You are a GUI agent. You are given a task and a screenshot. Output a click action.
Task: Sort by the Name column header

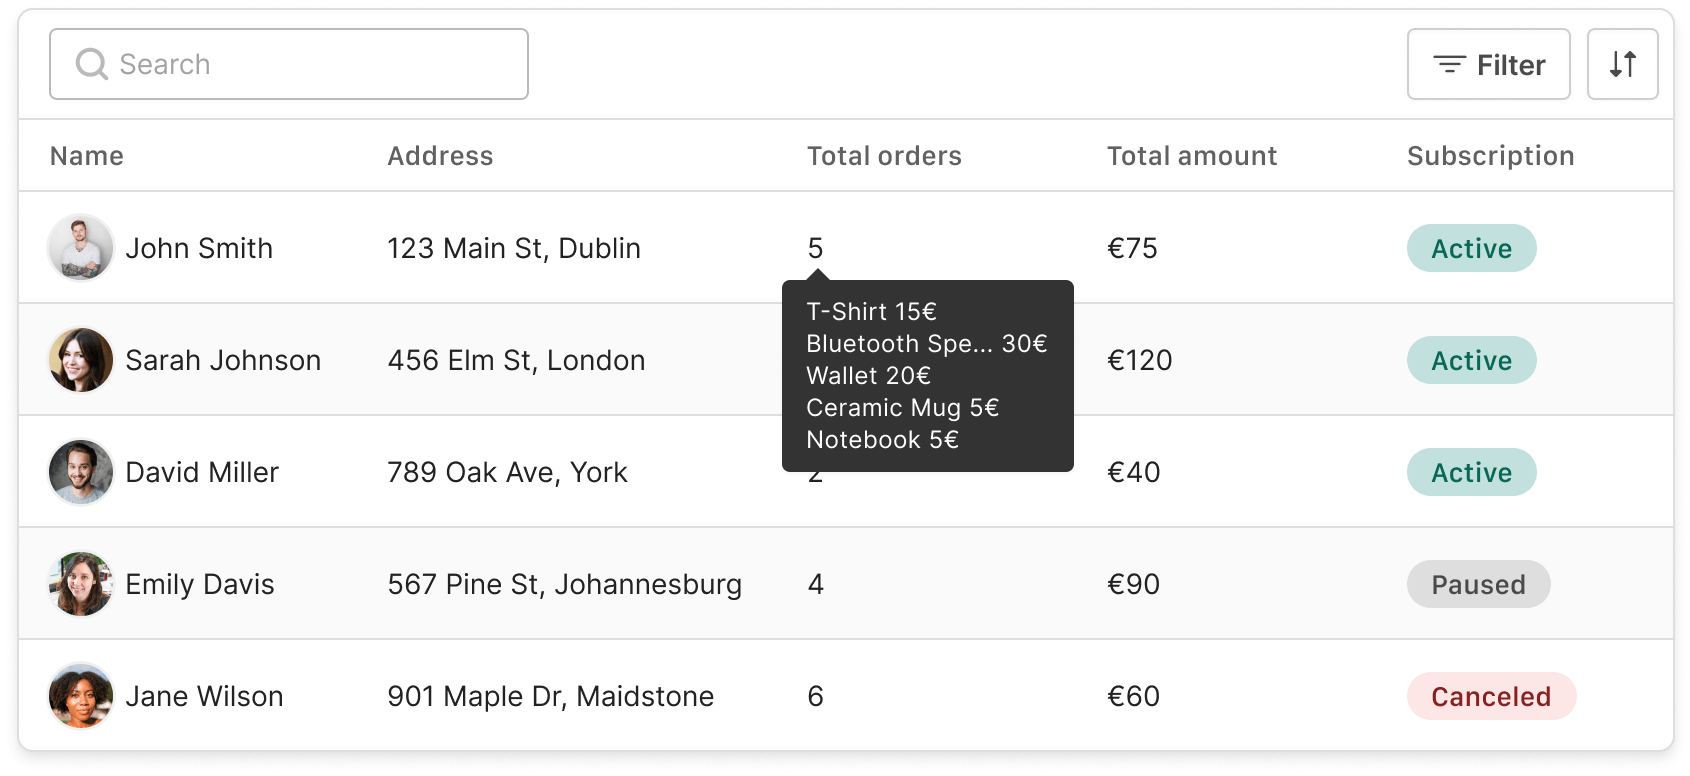[87, 156]
